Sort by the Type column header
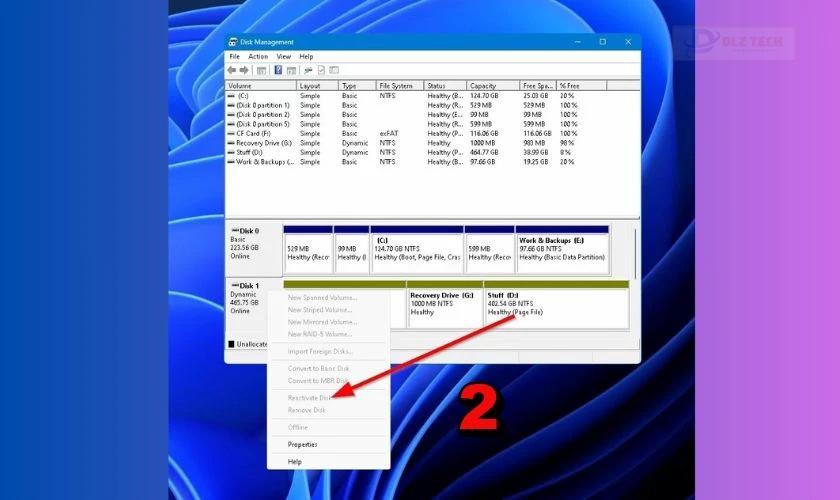The width and height of the screenshot is (840, 500). click(357, 86)
